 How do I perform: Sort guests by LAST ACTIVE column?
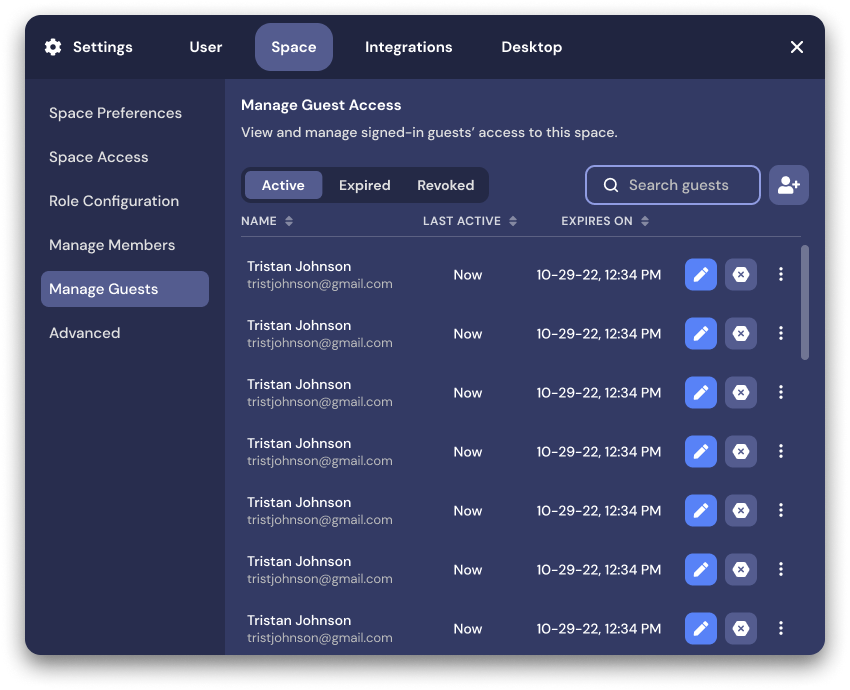[470, 221]
